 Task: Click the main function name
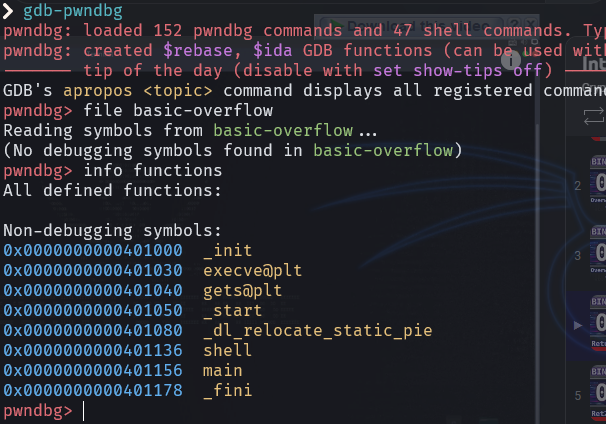(223, 371)
